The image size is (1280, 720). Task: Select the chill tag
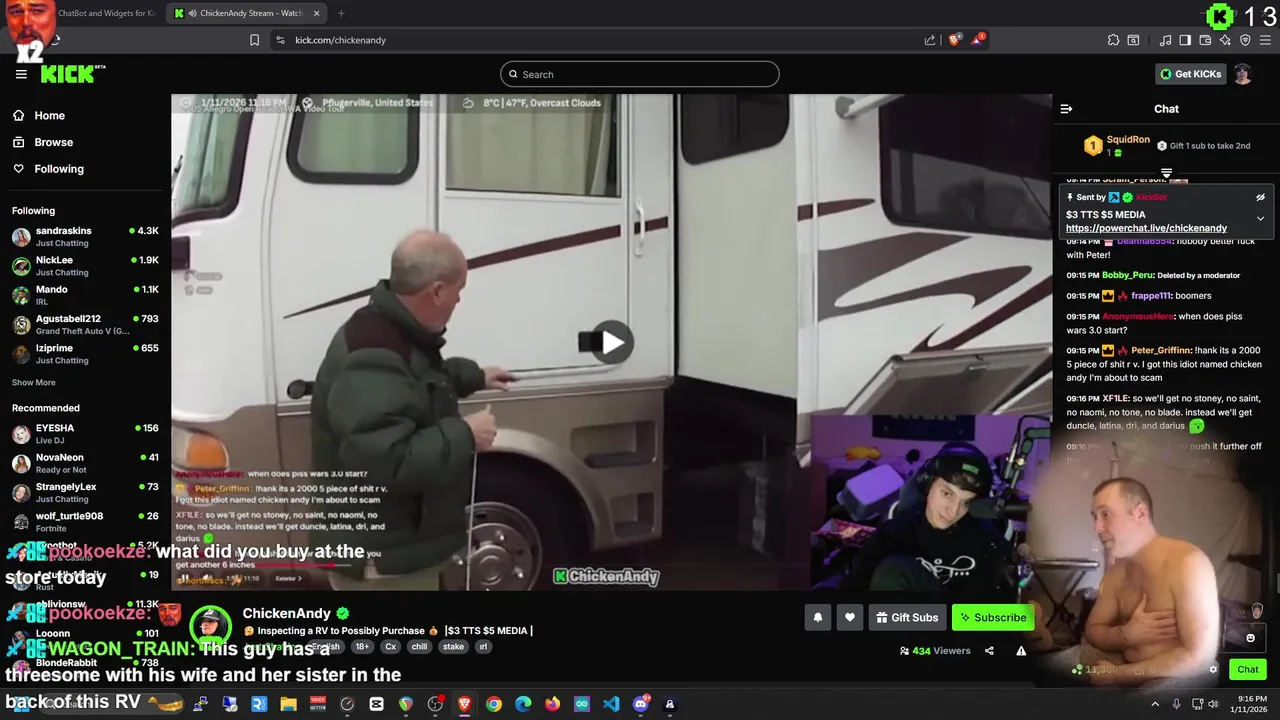pos(419,647)
